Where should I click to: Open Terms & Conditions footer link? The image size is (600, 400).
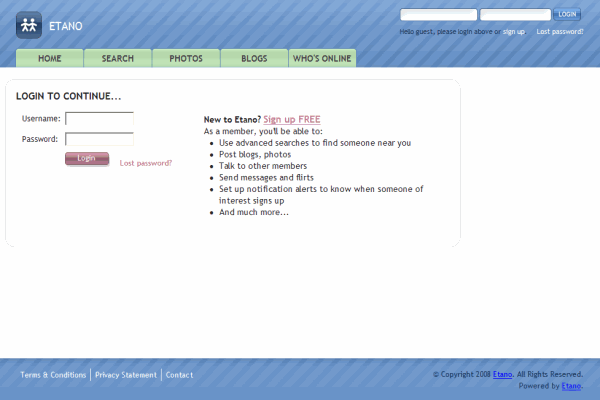pos(53,375)
